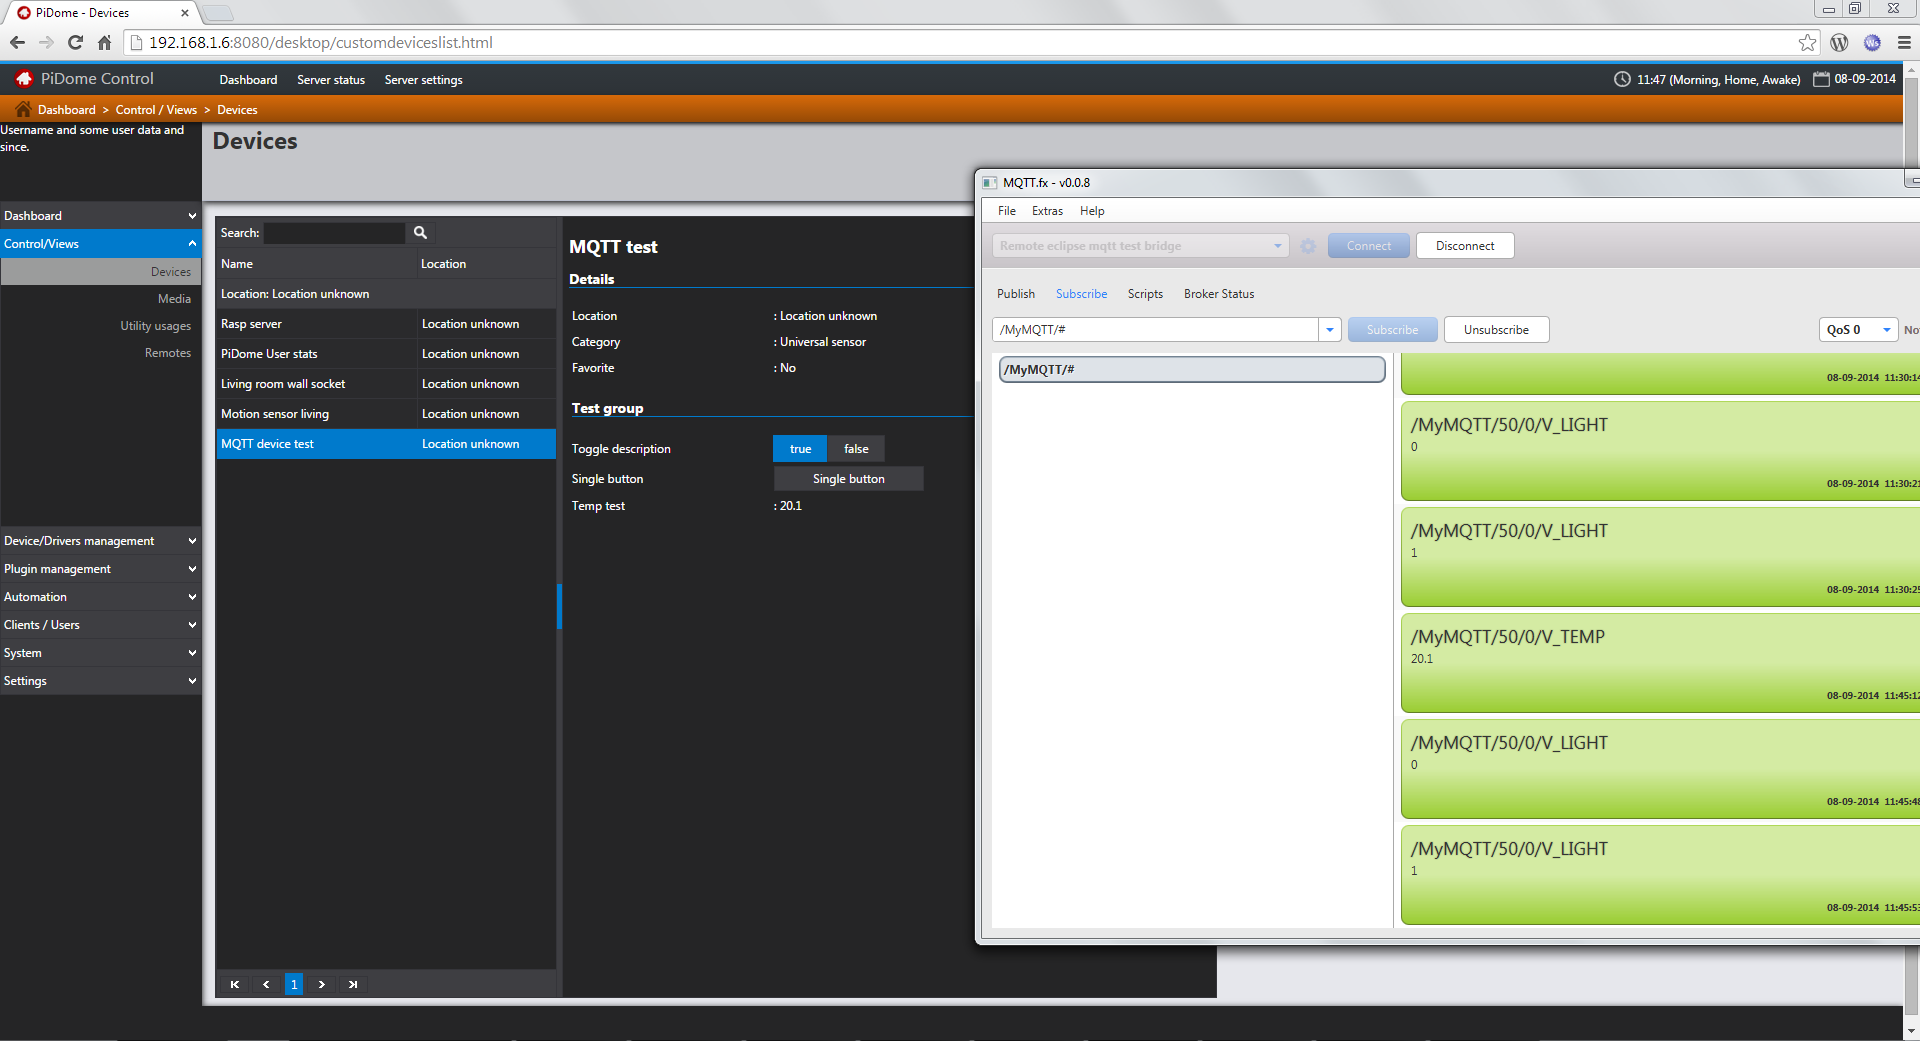Open the QoS 0 dropdown

(x=1858, y=330)
